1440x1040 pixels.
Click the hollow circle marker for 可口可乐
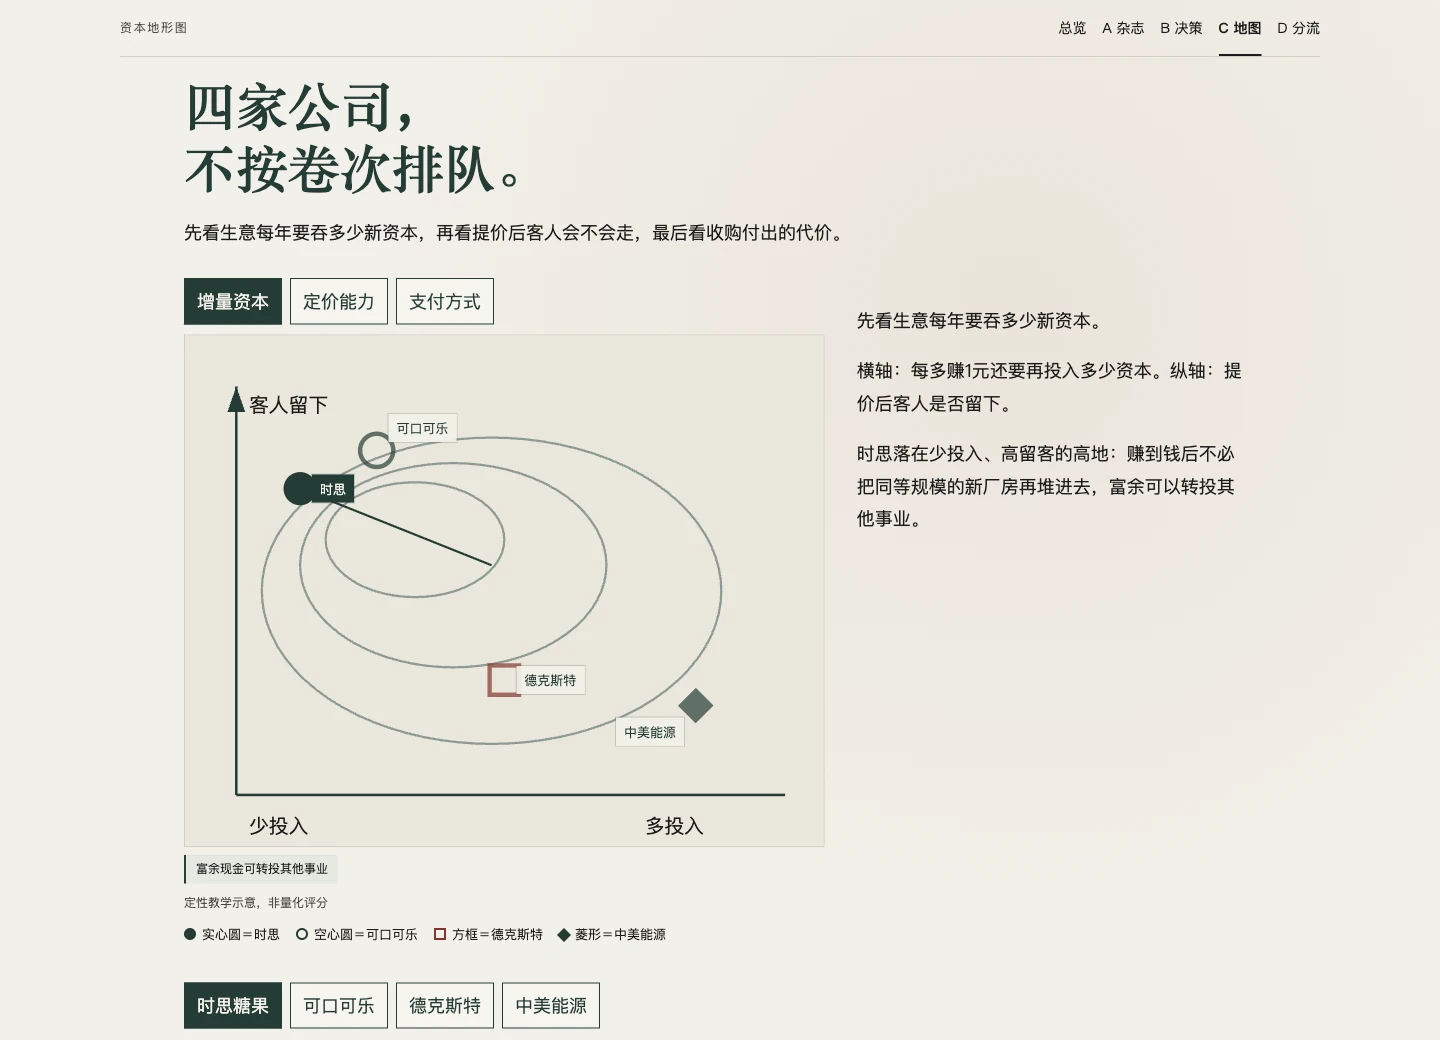[376, 450]
